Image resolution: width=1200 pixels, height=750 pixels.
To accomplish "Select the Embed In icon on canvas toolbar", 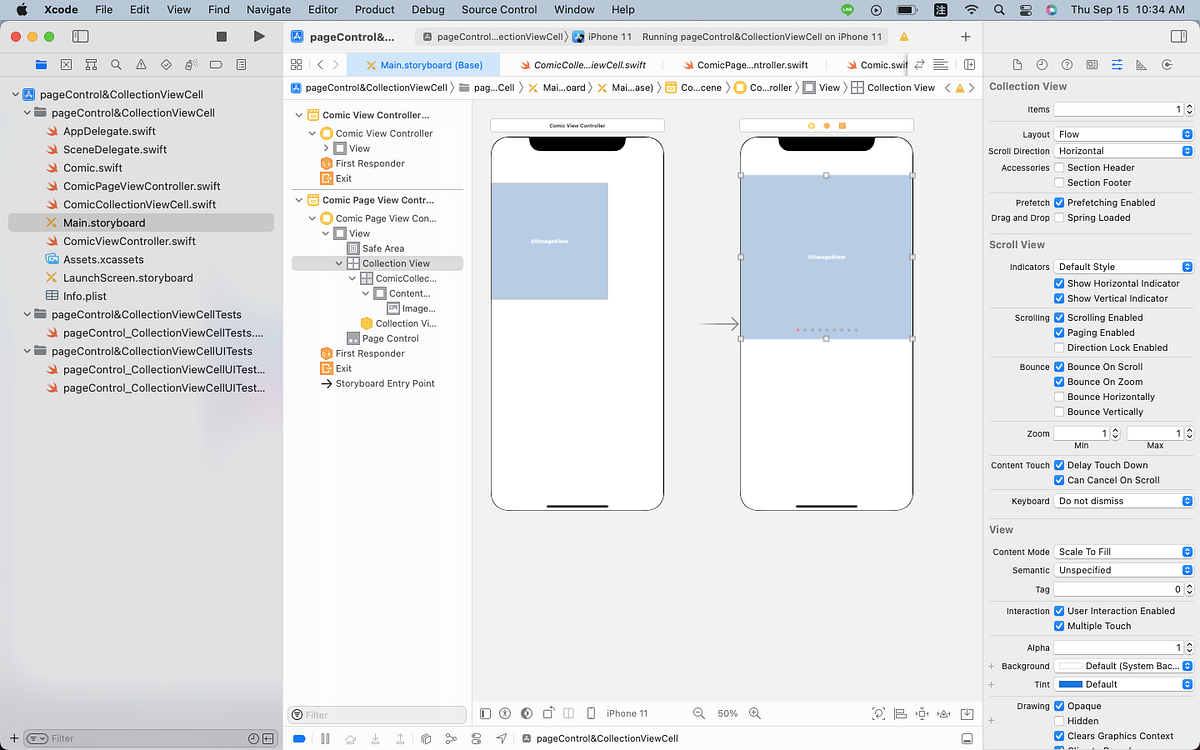I will click(x=966, y=713).
